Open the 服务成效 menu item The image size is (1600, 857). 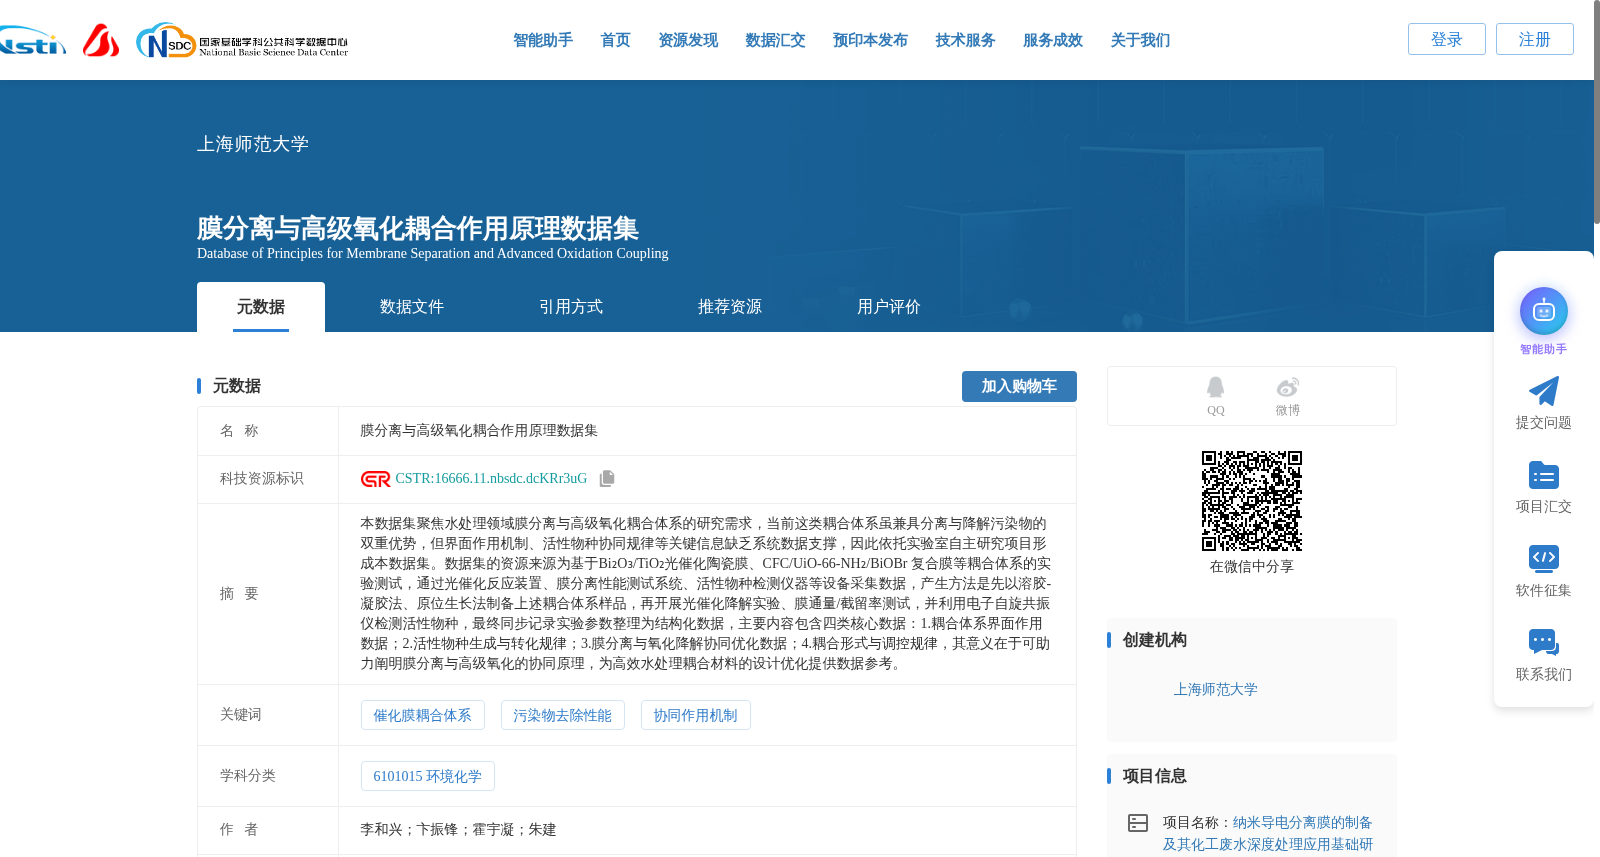(x=1053, y=40)
